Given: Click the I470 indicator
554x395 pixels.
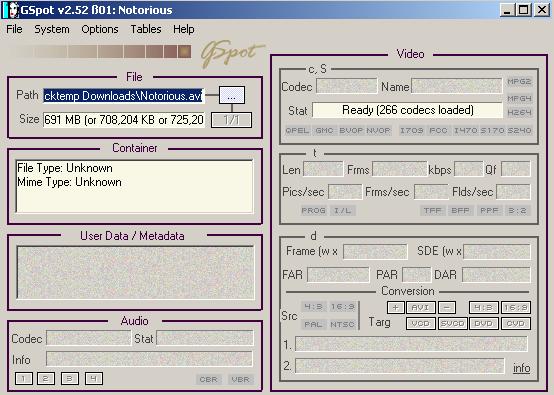Looking at the screenshot, I should point(465,130).
